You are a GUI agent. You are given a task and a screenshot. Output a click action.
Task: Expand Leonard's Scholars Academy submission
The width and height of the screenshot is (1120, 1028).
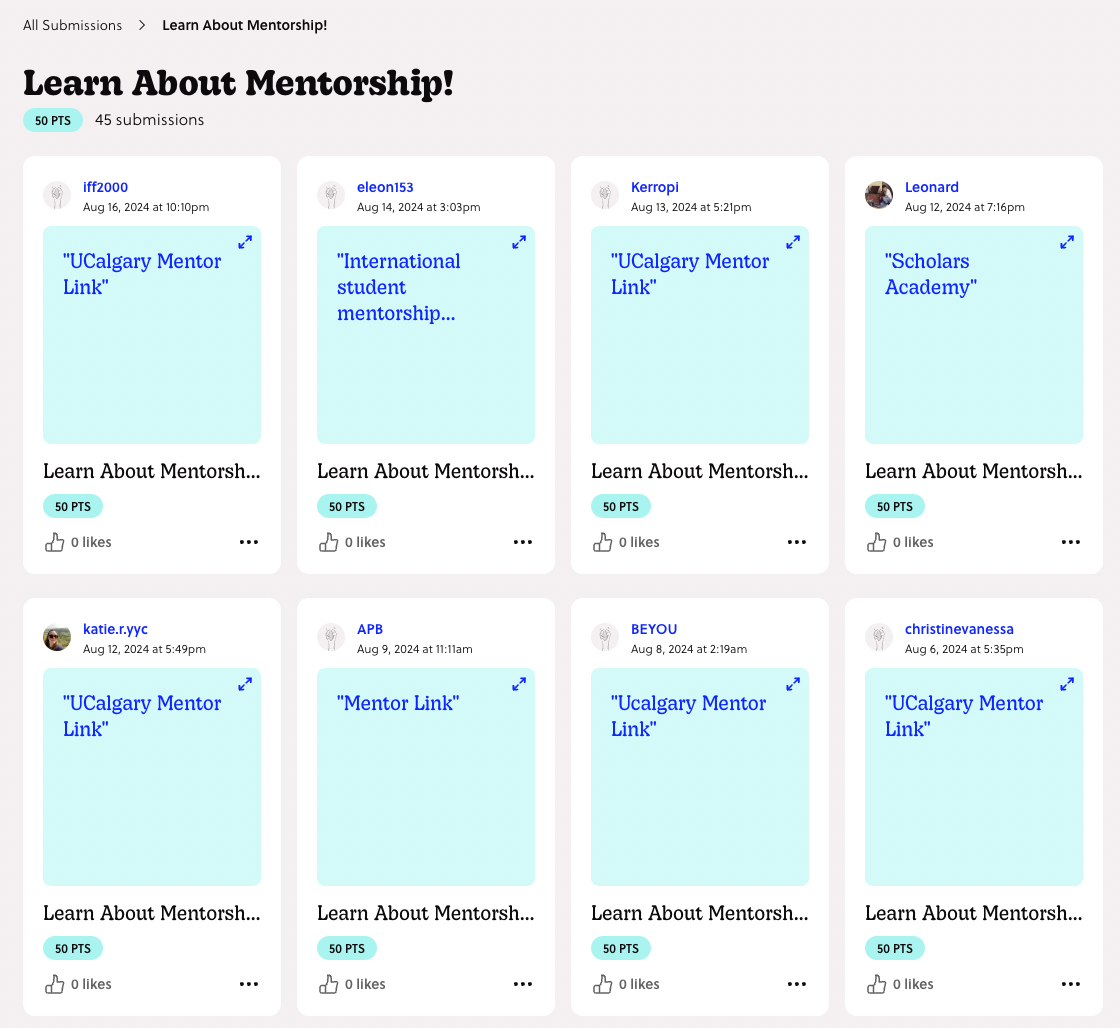point(1067,242)
